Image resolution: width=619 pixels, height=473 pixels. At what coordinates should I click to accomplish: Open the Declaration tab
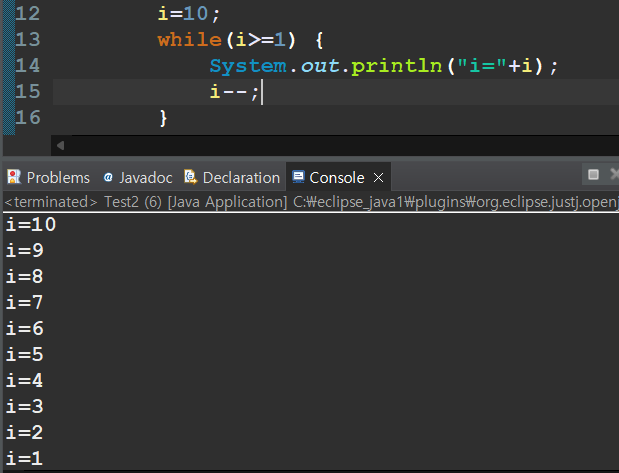point(232,178)
